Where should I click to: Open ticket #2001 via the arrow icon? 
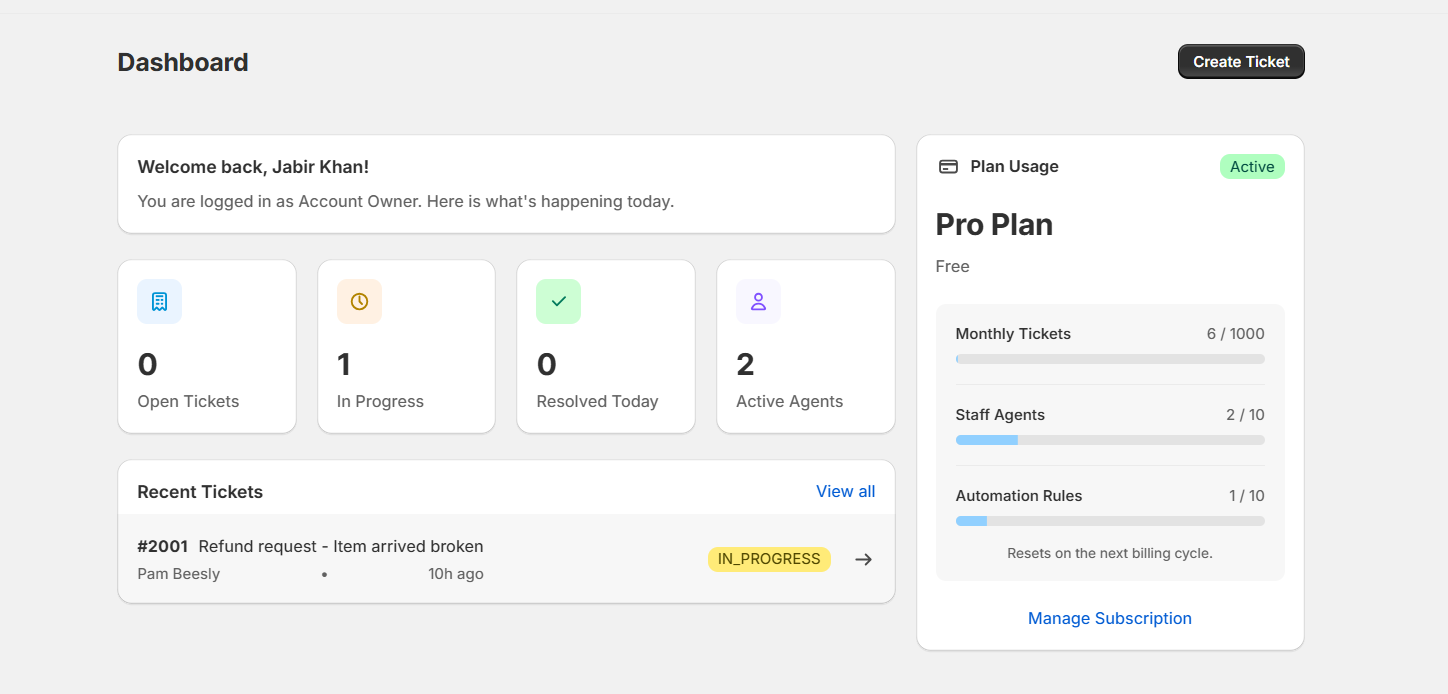[x=862, y=559]
